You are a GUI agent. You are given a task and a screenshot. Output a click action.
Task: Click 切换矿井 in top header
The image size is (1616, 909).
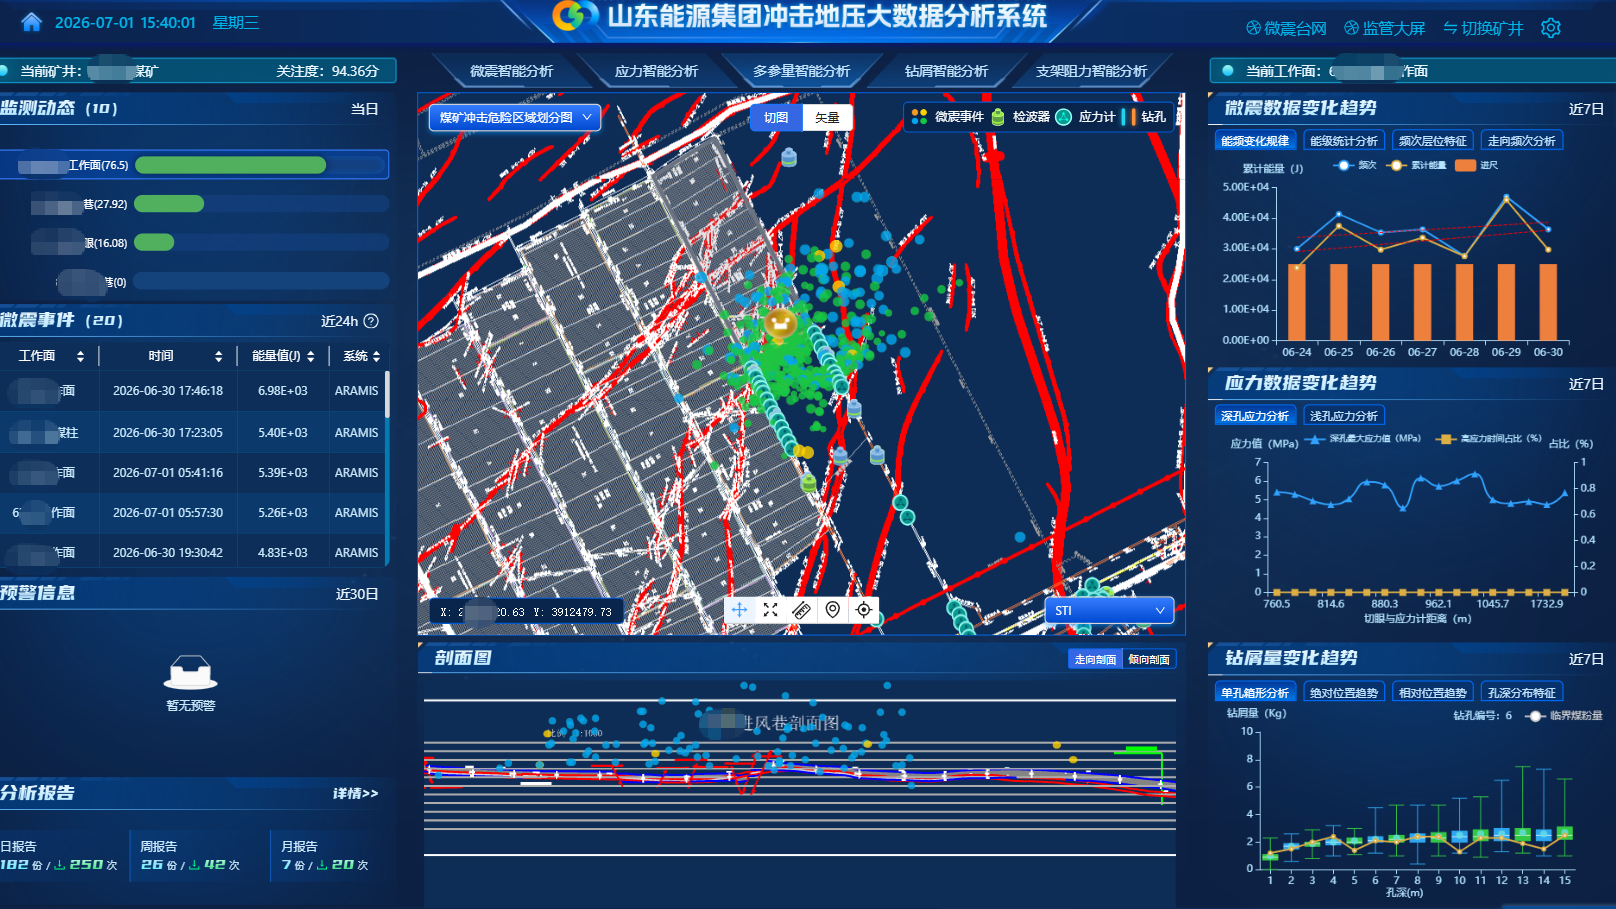pos(1483,28)
